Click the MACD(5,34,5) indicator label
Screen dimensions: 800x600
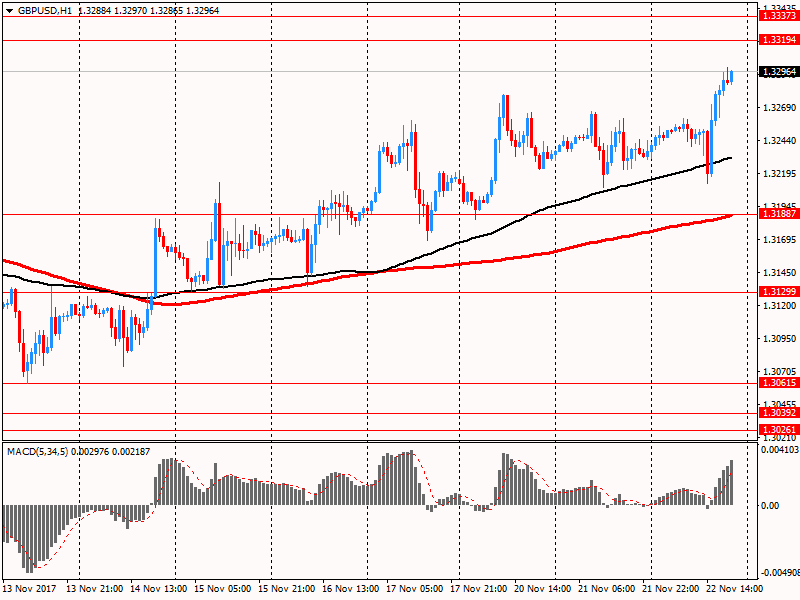tap(37, 452)
